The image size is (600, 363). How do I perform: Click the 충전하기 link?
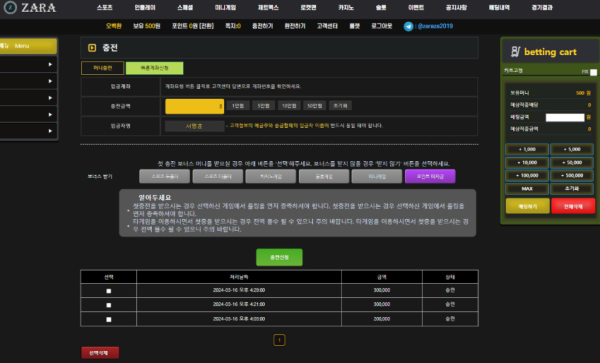(262, 26)
